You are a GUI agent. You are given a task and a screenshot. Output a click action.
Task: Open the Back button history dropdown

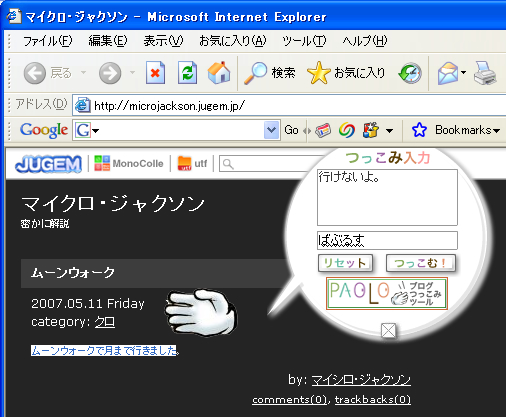[x=83, y=72]
